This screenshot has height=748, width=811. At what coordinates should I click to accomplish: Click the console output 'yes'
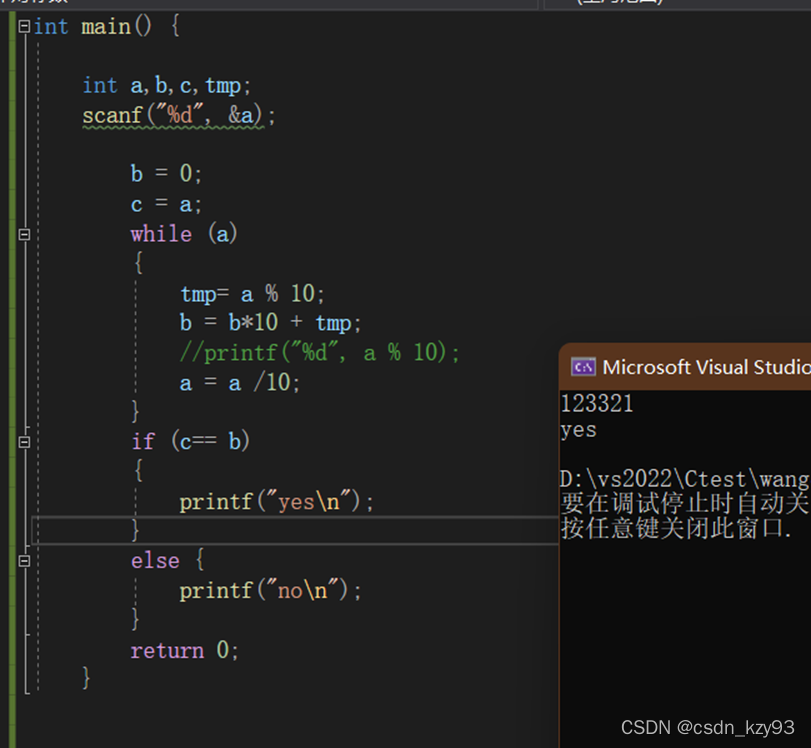[x=579, y=430]
